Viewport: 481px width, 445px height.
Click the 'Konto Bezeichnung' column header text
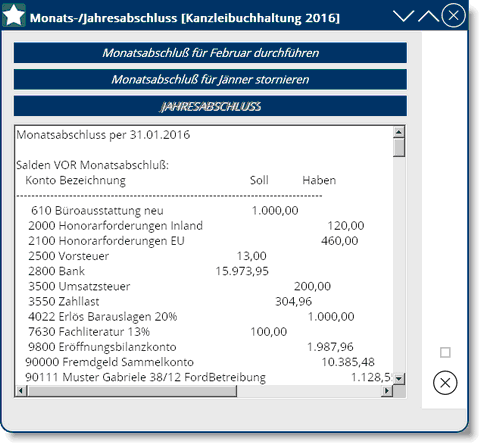(x=76, y=180)
